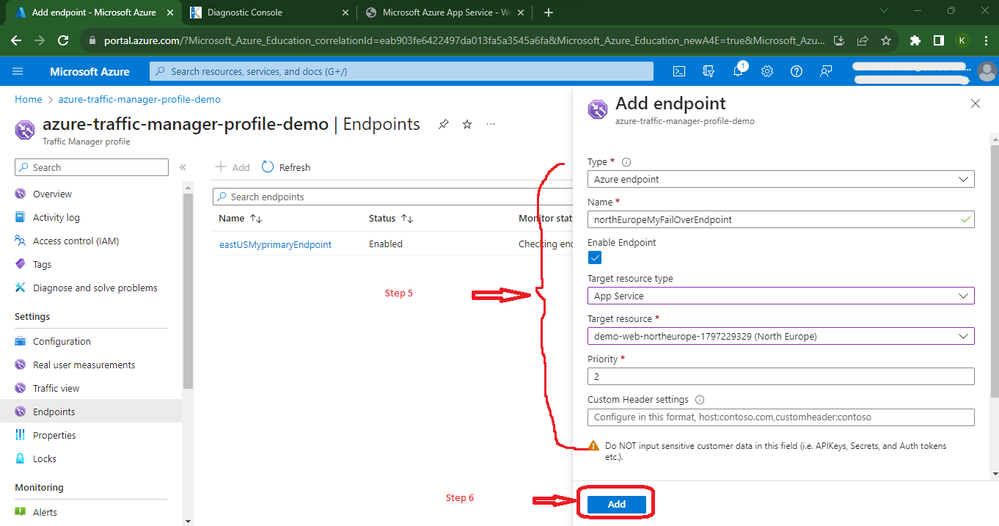Open Traffic view menu item
Image resolution: width=999 pixels, height=526 pixels.
[x=56, y=388]
